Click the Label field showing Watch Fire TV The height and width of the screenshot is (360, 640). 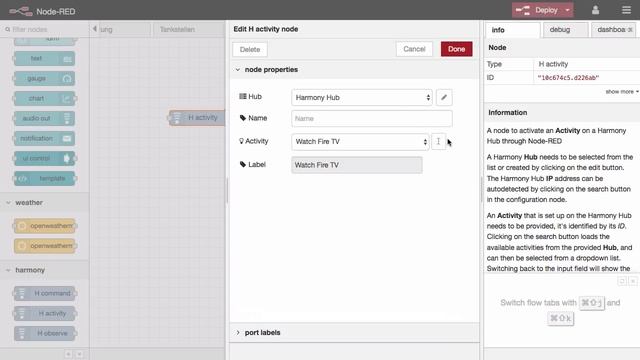357,165
